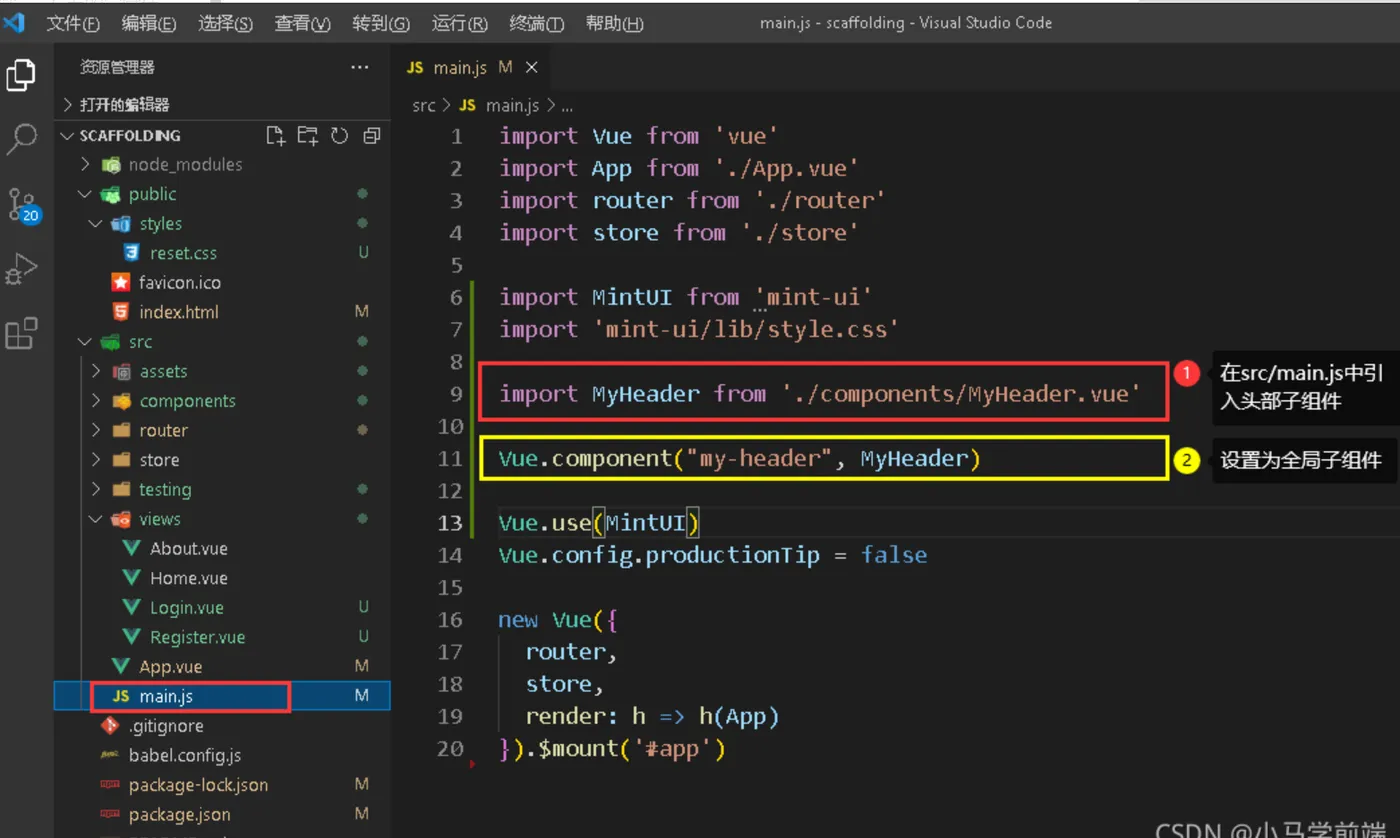Click the babel icon of babel.config.js
Image resolution: width=1400 pixels, height=838 pixels.
(110, 755)
